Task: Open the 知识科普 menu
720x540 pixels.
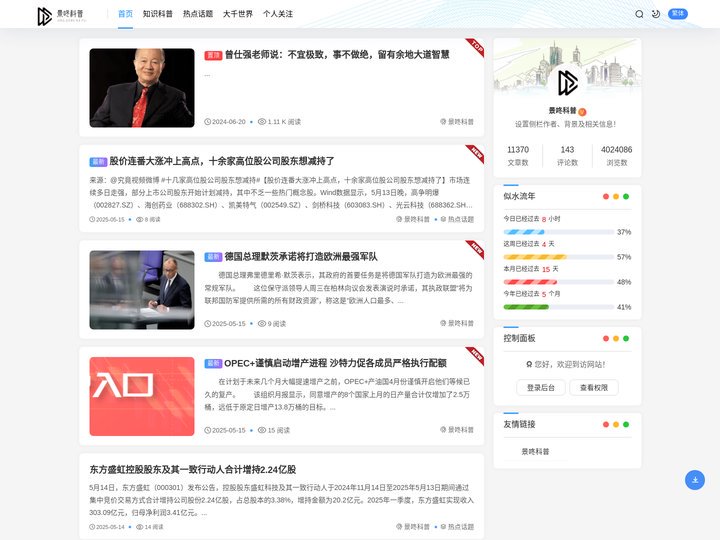Action: (x=158, y=14)
